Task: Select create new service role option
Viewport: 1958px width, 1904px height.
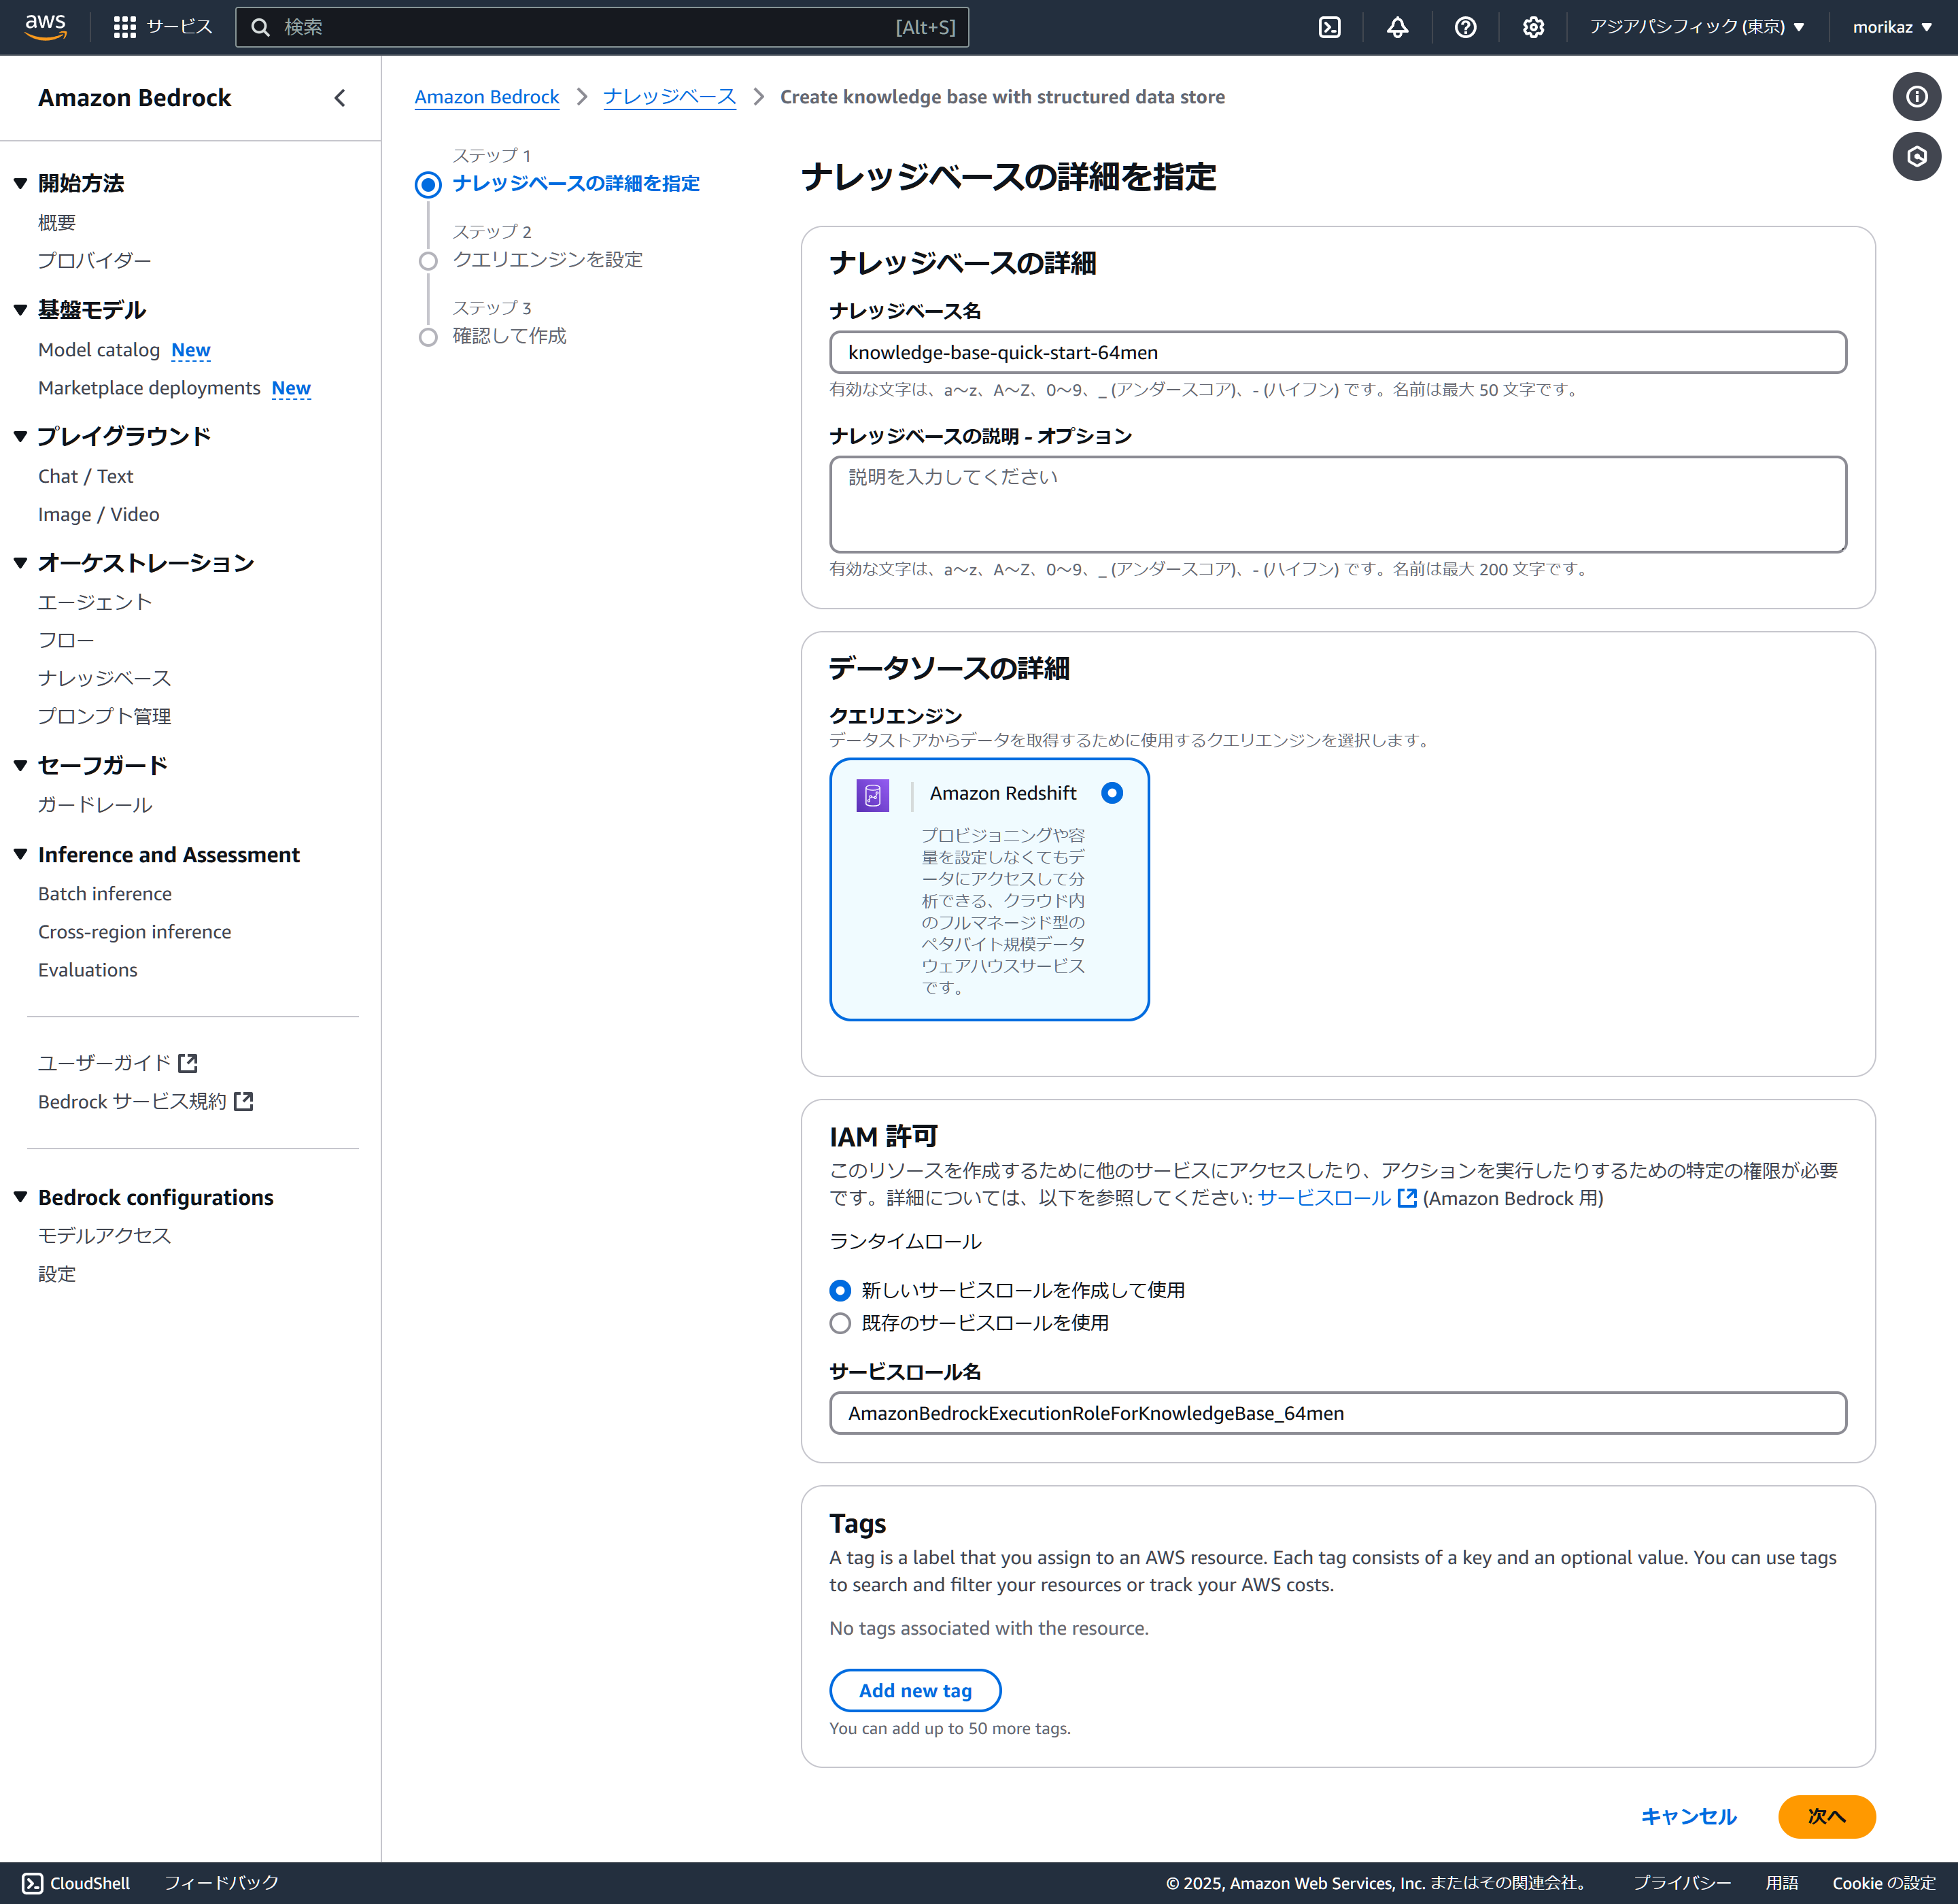Action: (840, 1290)
